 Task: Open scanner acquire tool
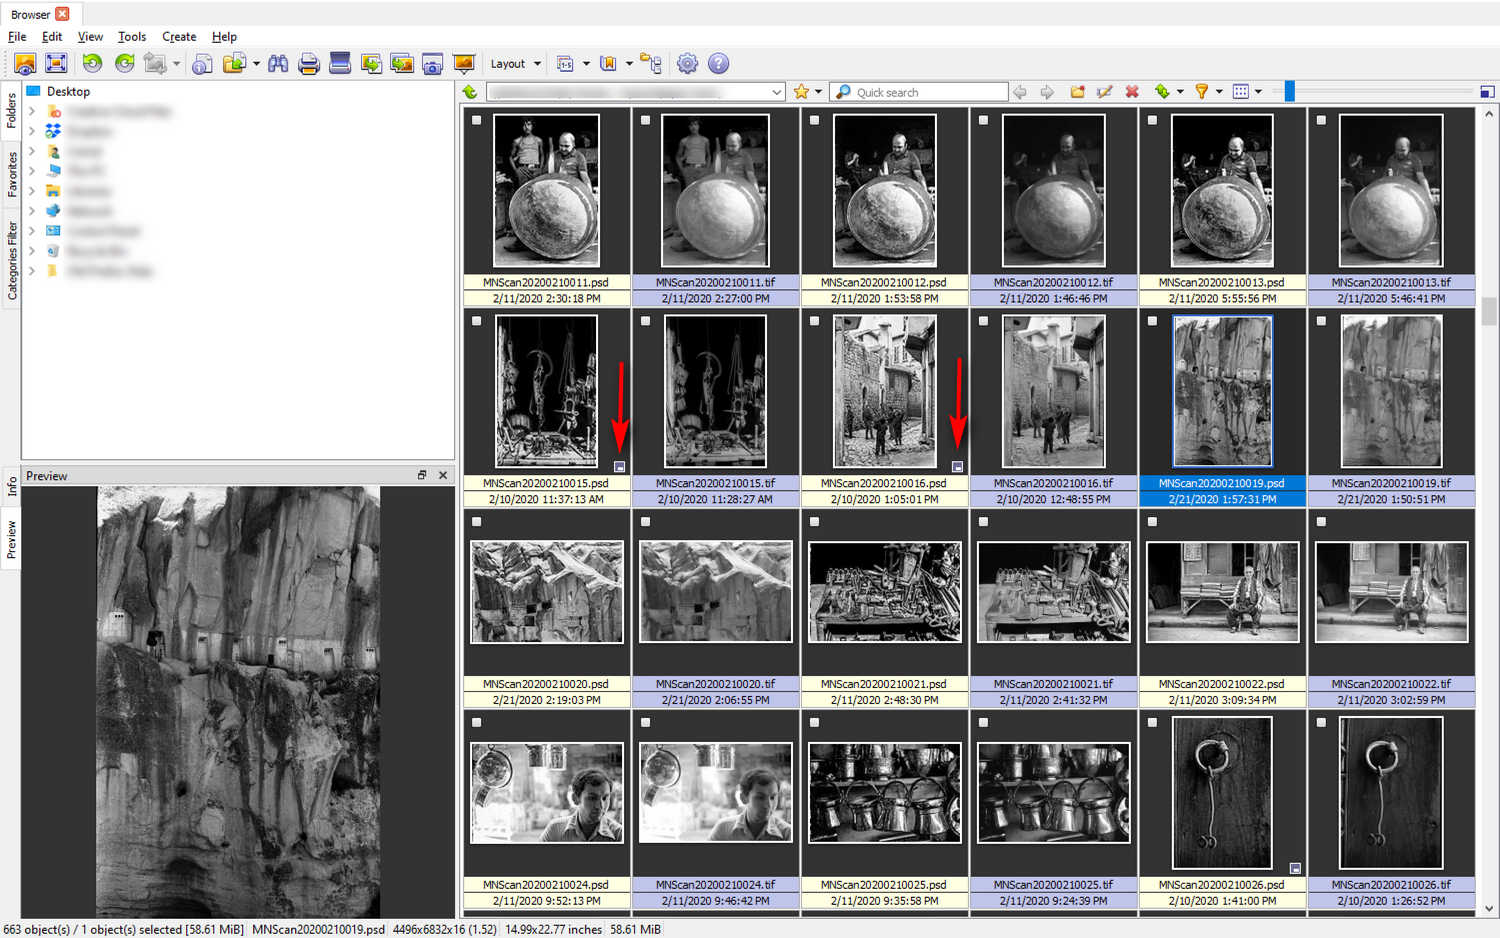click(340, 63)
